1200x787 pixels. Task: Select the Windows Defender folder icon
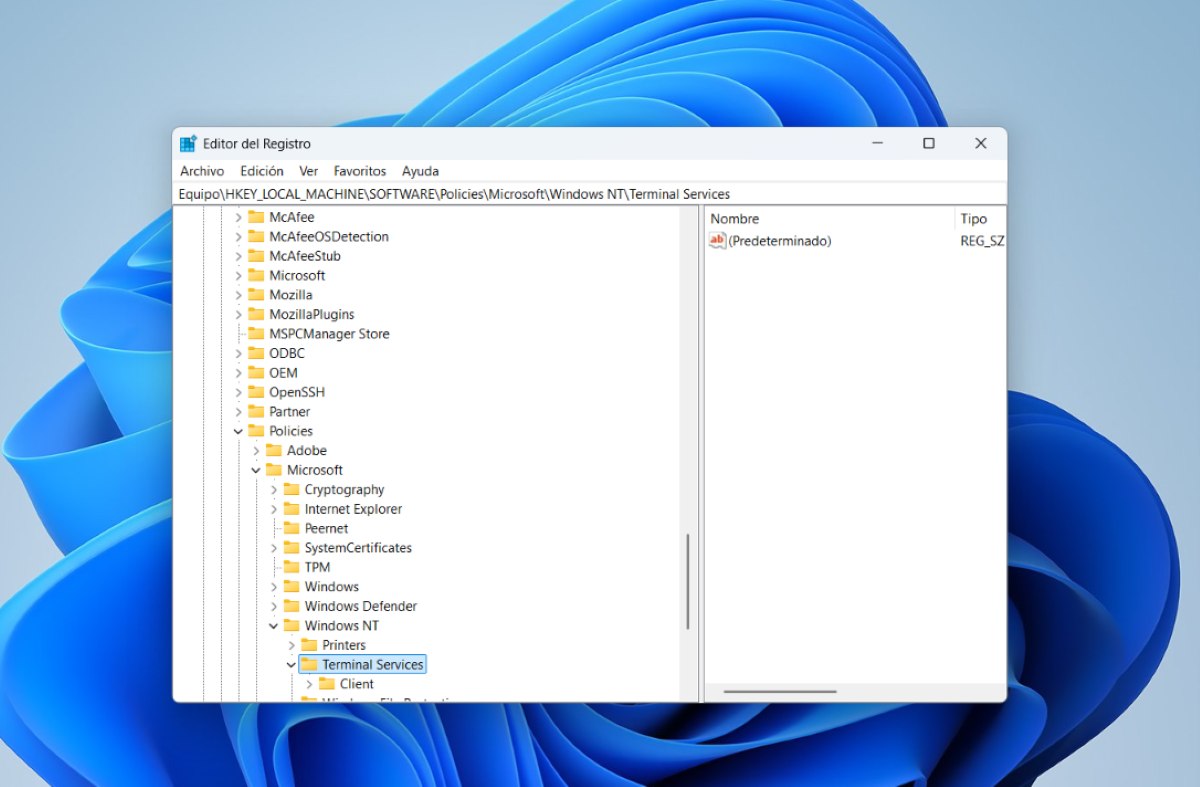292,606
